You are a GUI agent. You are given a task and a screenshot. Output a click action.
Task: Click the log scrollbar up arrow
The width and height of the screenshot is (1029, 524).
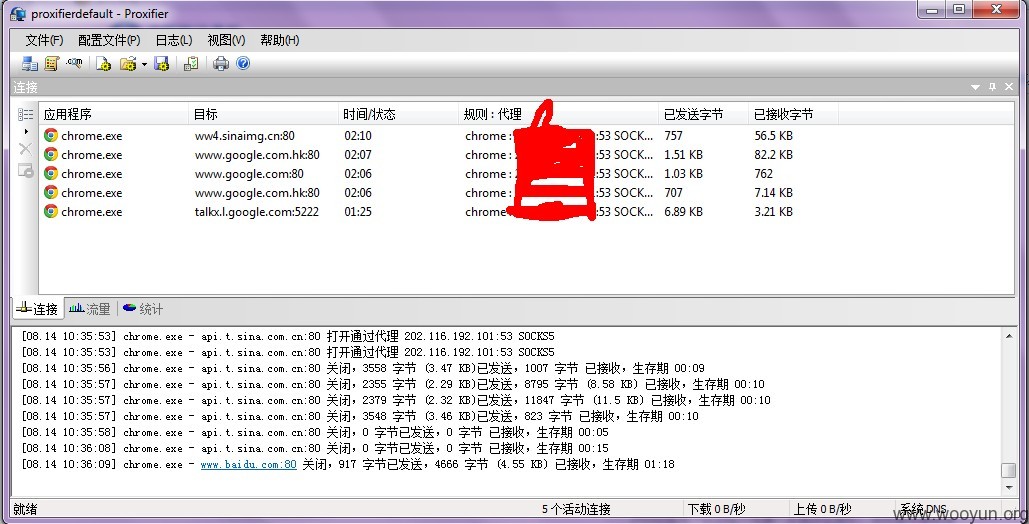[x=1009, y=337]
